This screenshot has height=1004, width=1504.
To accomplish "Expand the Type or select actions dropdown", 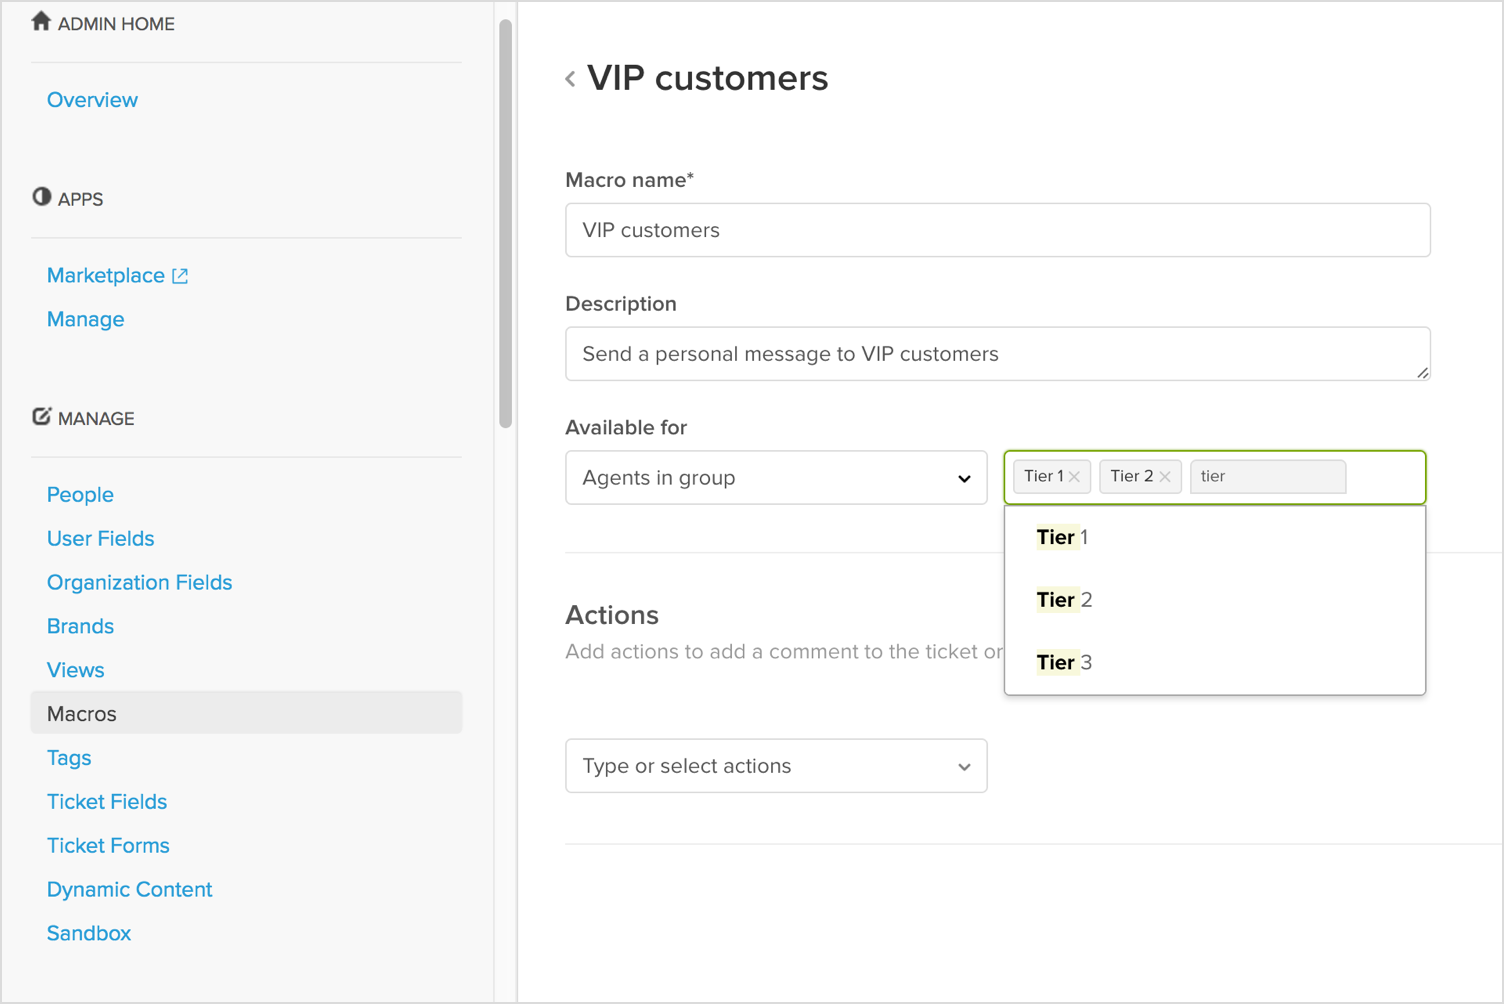I will point(775,766).
